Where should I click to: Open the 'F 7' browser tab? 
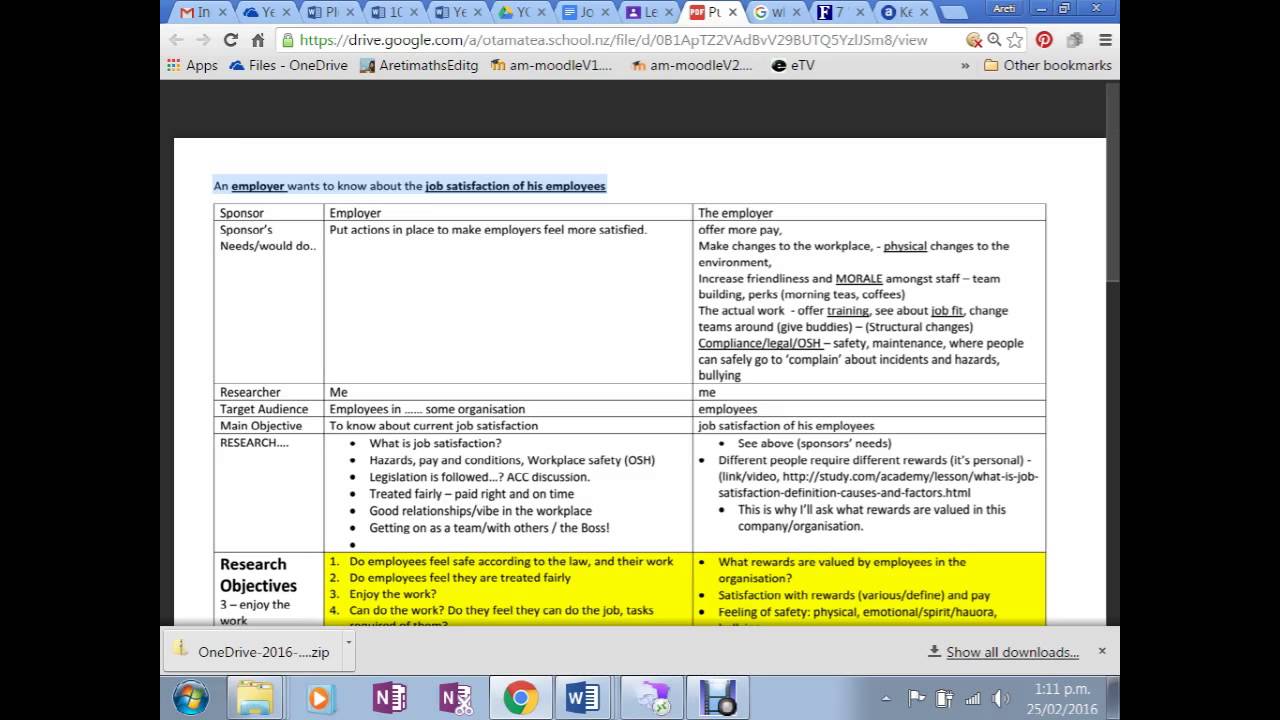pyautogui.click(x=840, y=13)
